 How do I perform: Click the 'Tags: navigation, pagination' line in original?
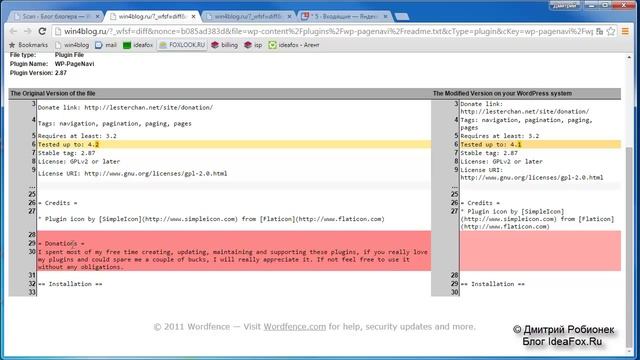pos(115,124)
